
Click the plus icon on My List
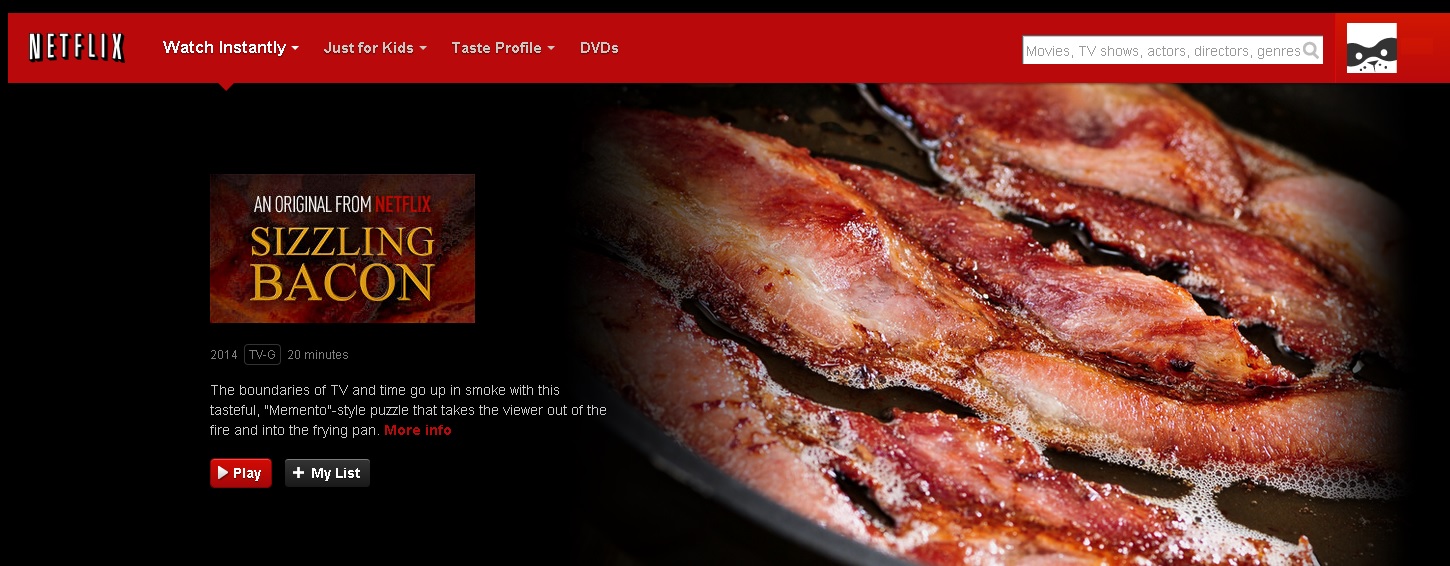coord(298,473)
